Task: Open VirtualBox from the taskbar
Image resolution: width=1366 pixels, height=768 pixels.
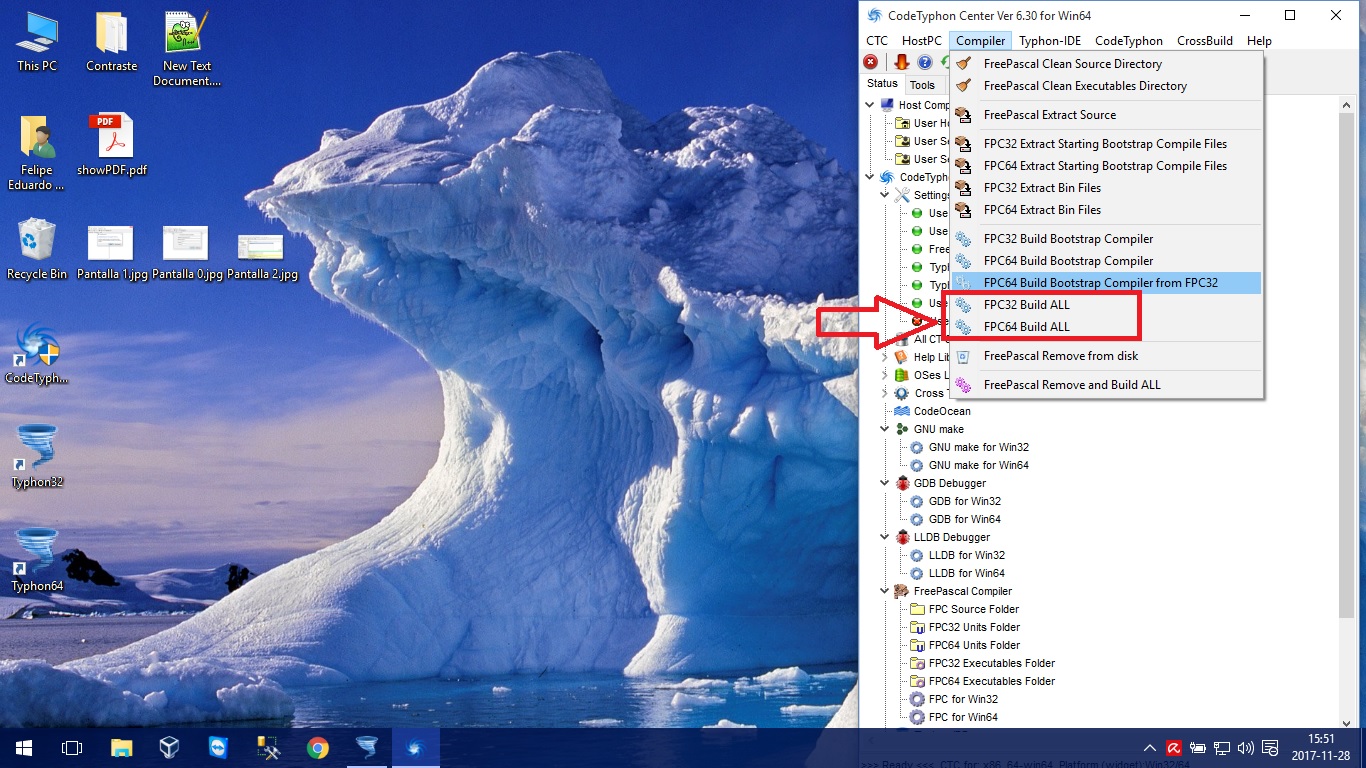Action: pyautogui.click(x=169, y=748)
